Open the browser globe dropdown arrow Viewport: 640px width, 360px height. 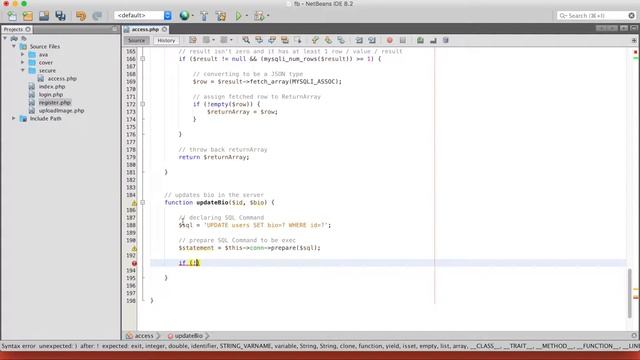193,16
